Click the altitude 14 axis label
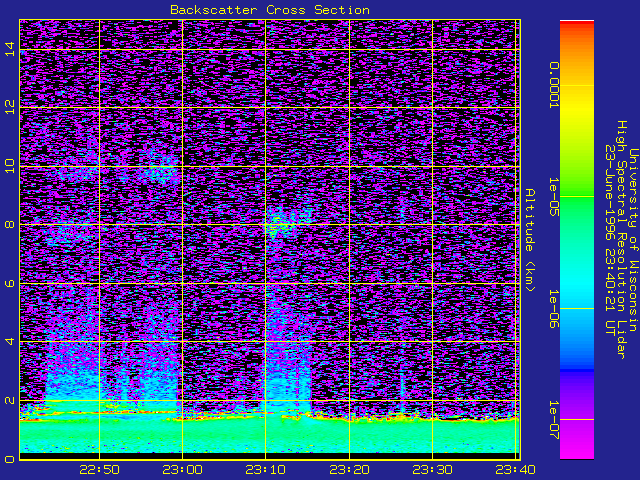This screenshot has width=640, height=480. coord(10,49)
